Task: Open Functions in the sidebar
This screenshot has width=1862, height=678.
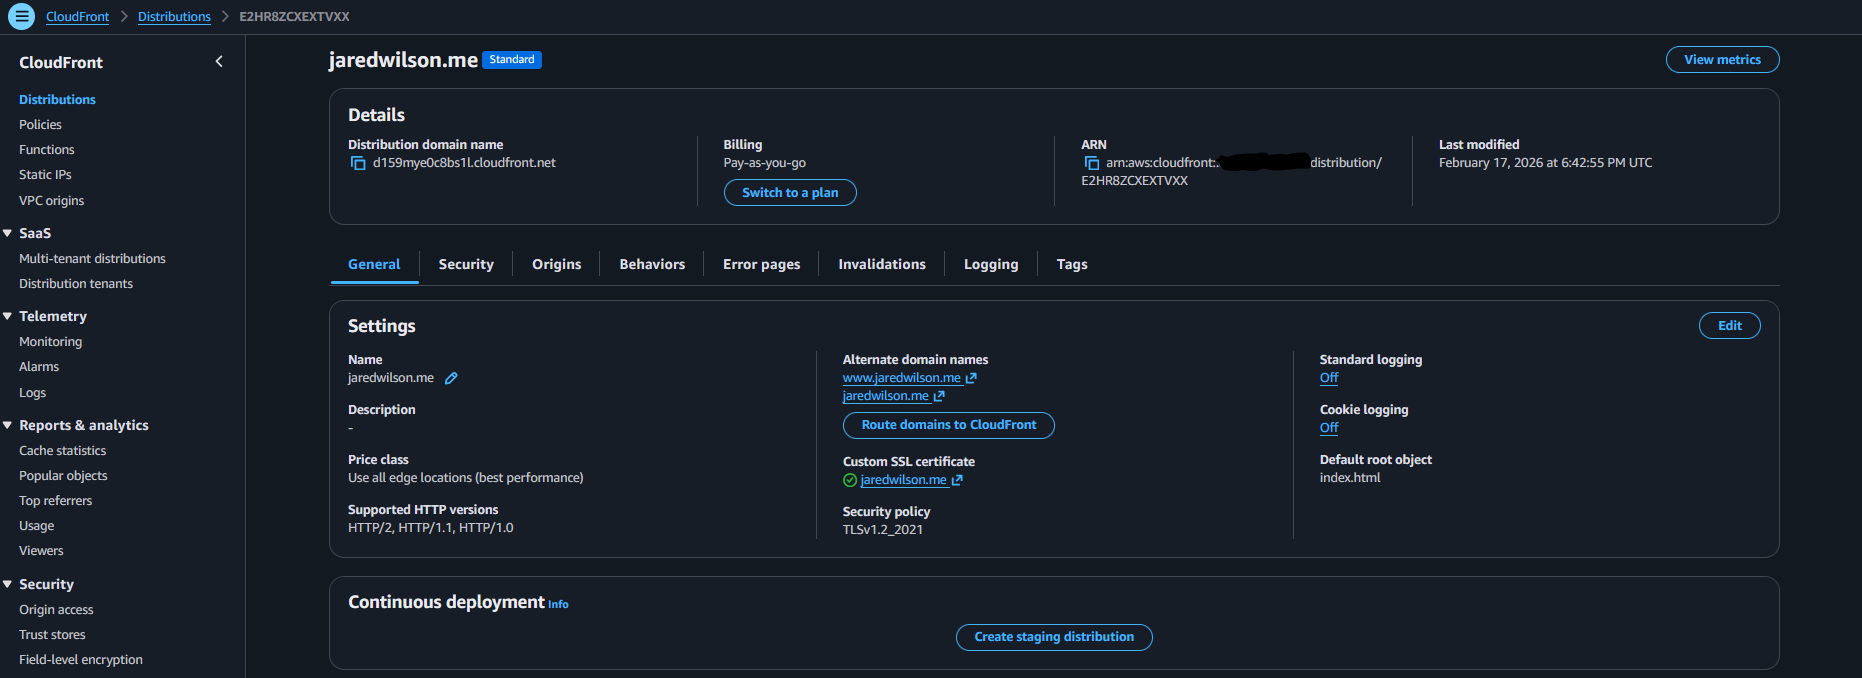Action: [47, 150]
